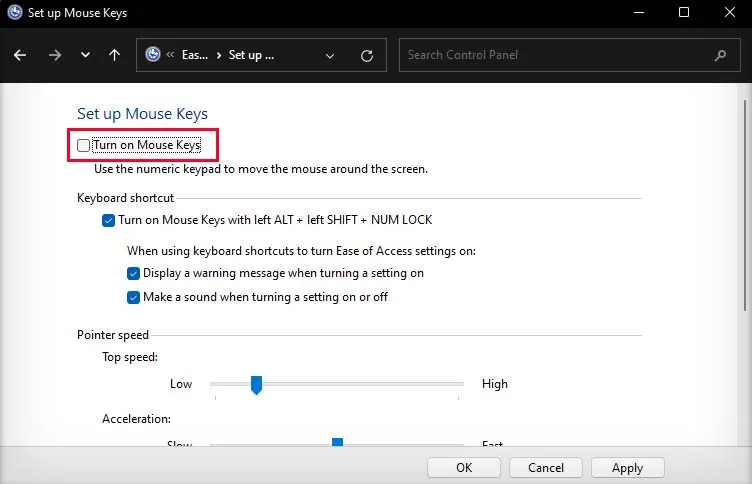Go up one level with the Up arrow
The width and height of the screenshot is (752, 484).
point(114,56)
